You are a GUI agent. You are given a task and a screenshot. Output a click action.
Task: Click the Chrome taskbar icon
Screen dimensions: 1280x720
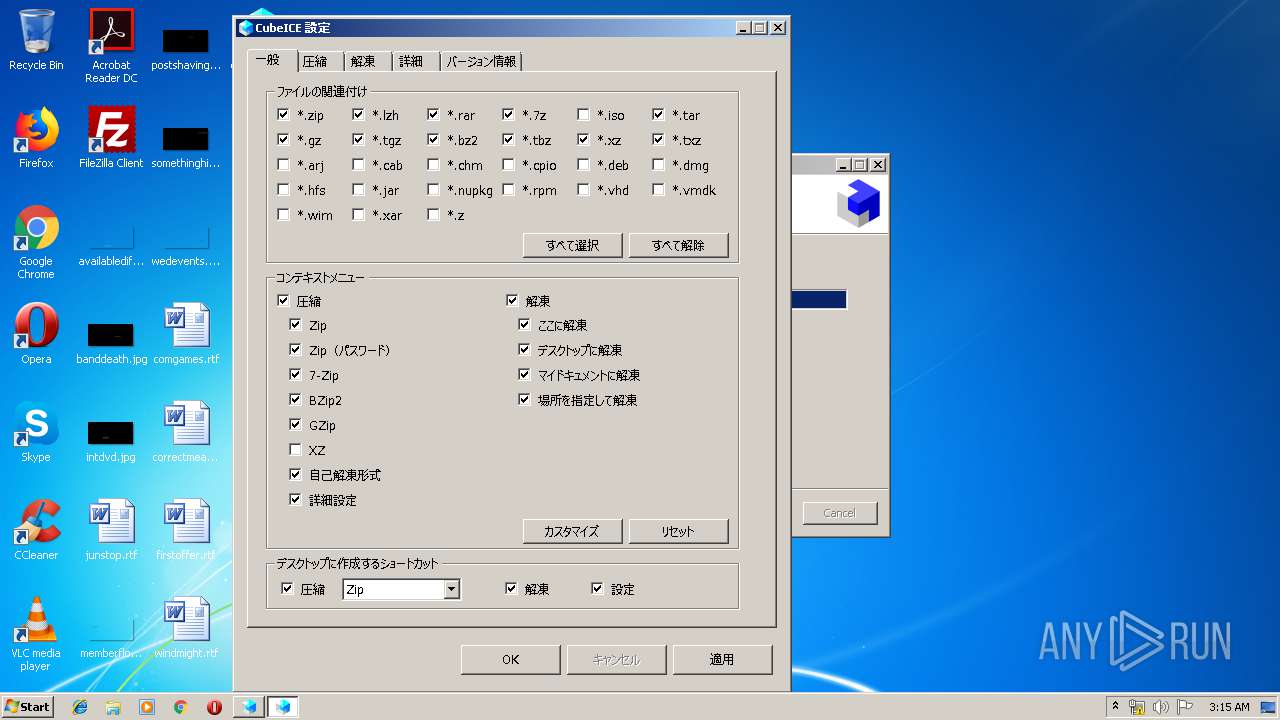click(180, 707)
